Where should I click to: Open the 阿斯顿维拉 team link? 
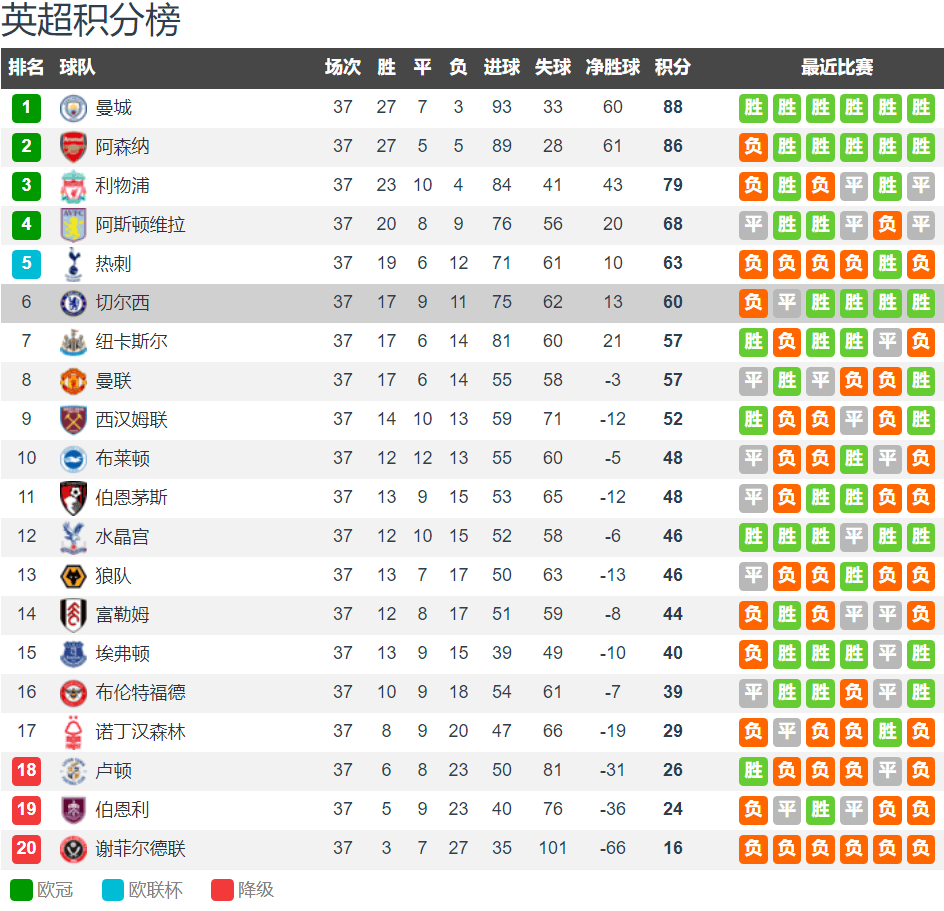(x=140, y=225)
